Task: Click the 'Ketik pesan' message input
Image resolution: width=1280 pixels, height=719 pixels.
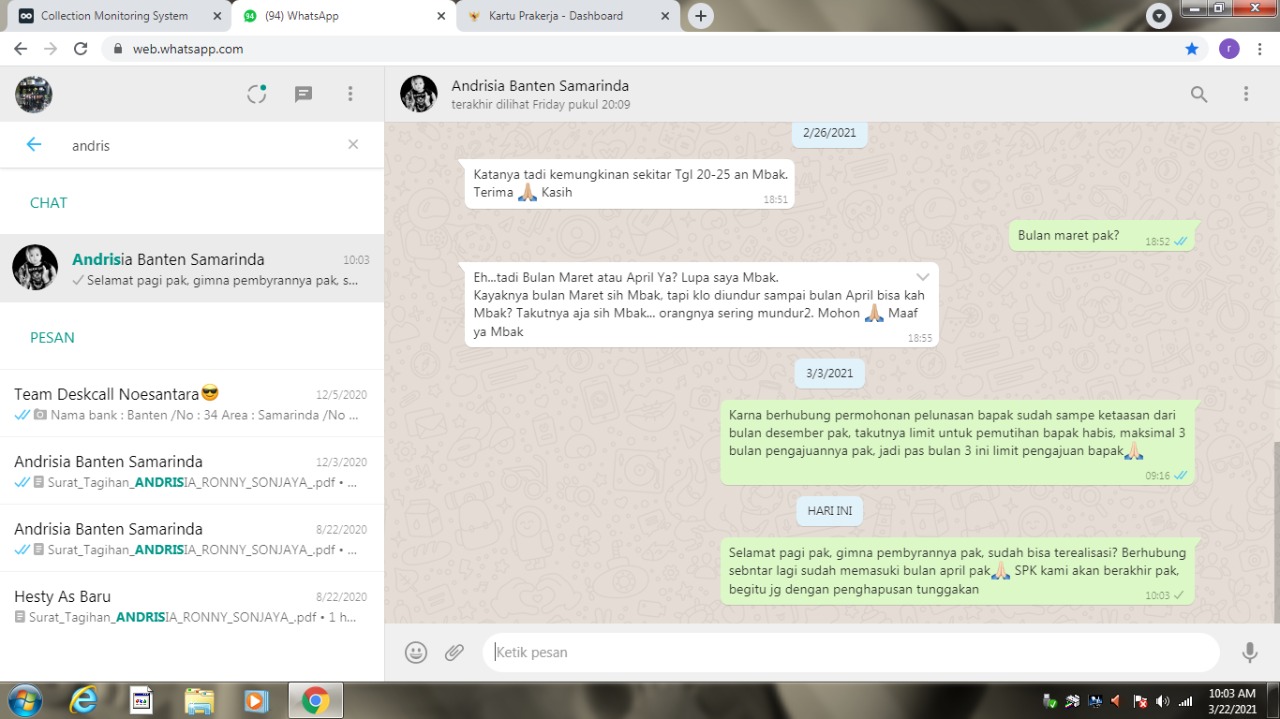Action: pos(850,652)
